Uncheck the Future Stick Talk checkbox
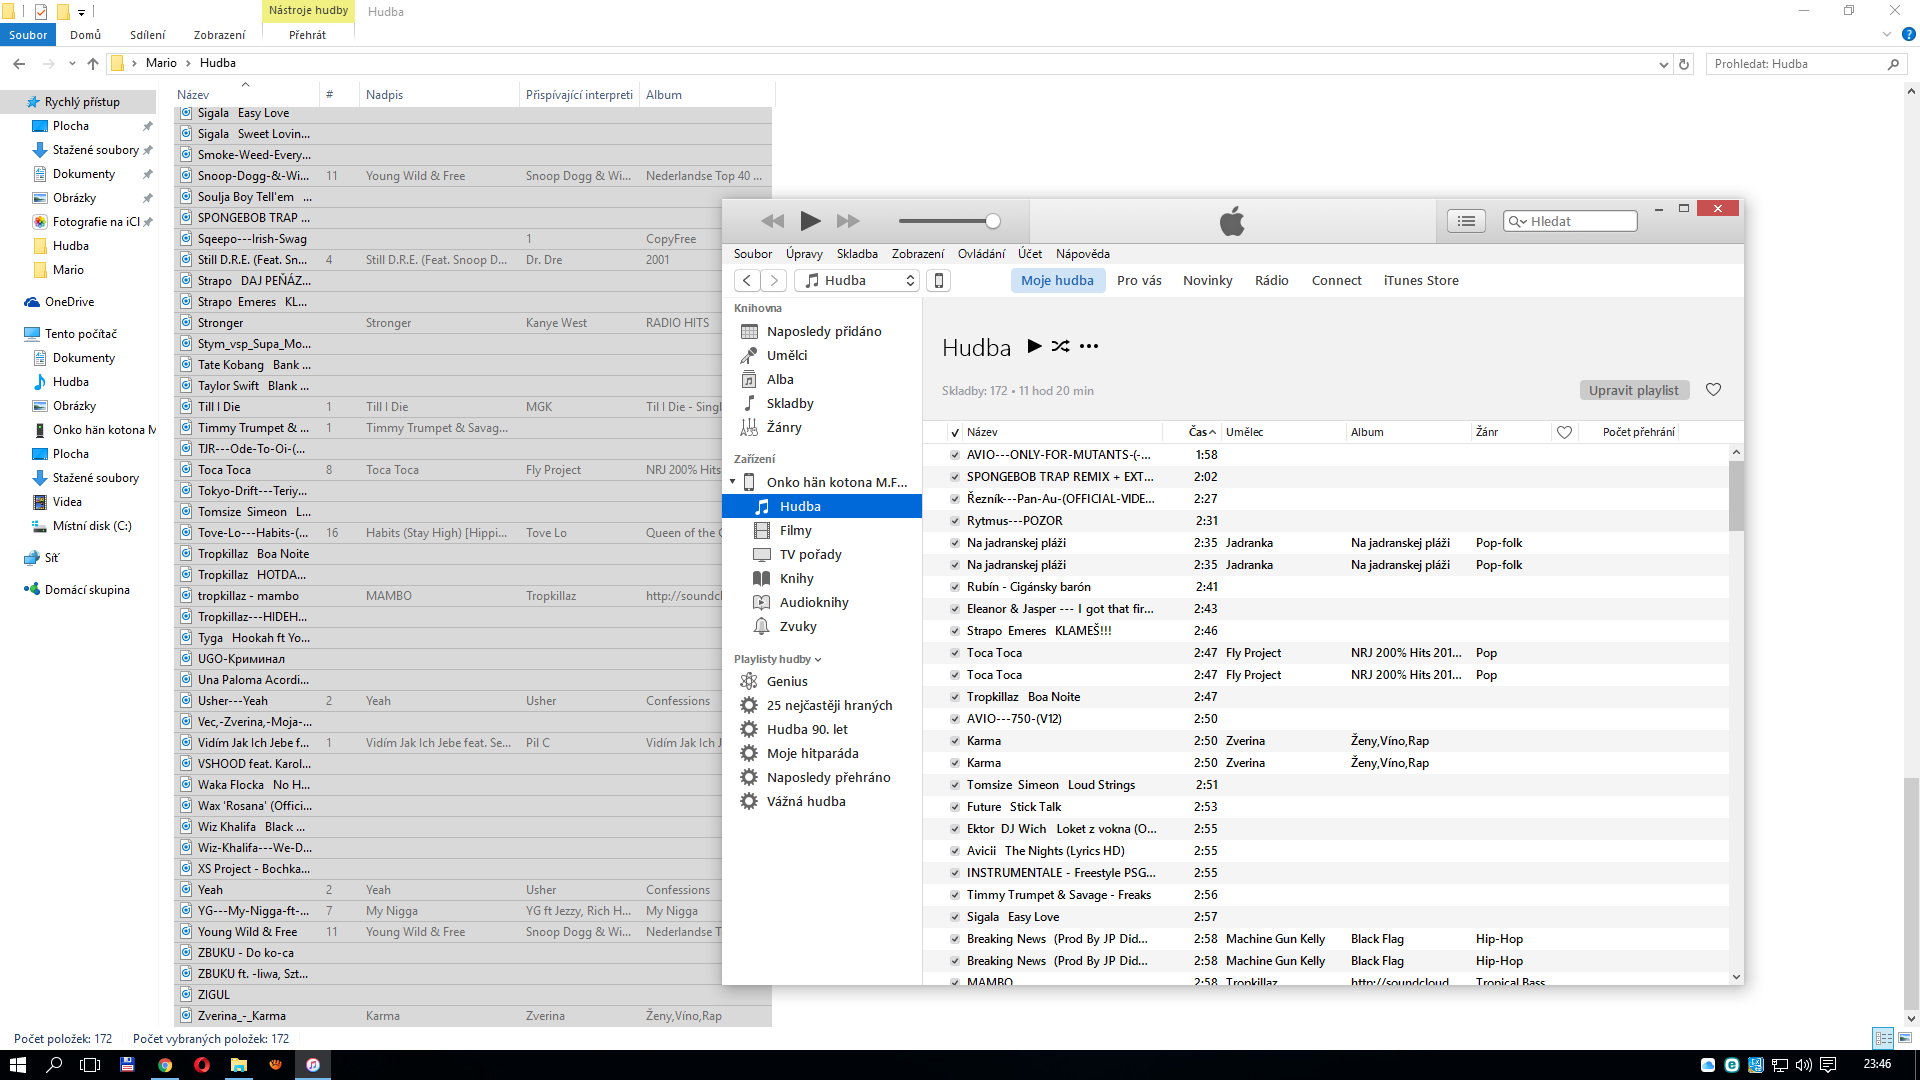This screenshot has width=1920, height=1080. click(x=955, y=807)
